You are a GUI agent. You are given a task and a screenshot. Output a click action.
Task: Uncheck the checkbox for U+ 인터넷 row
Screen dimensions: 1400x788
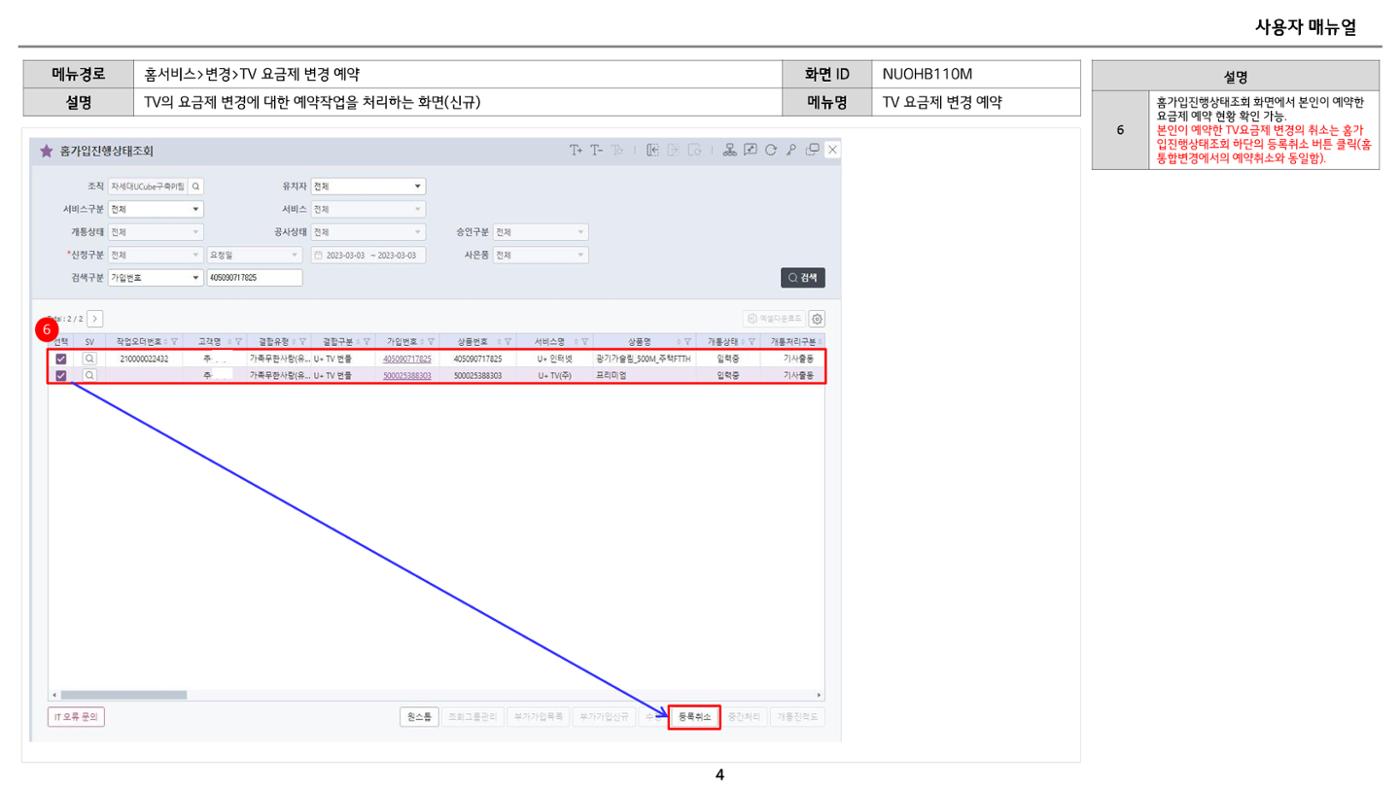(62, 358)
